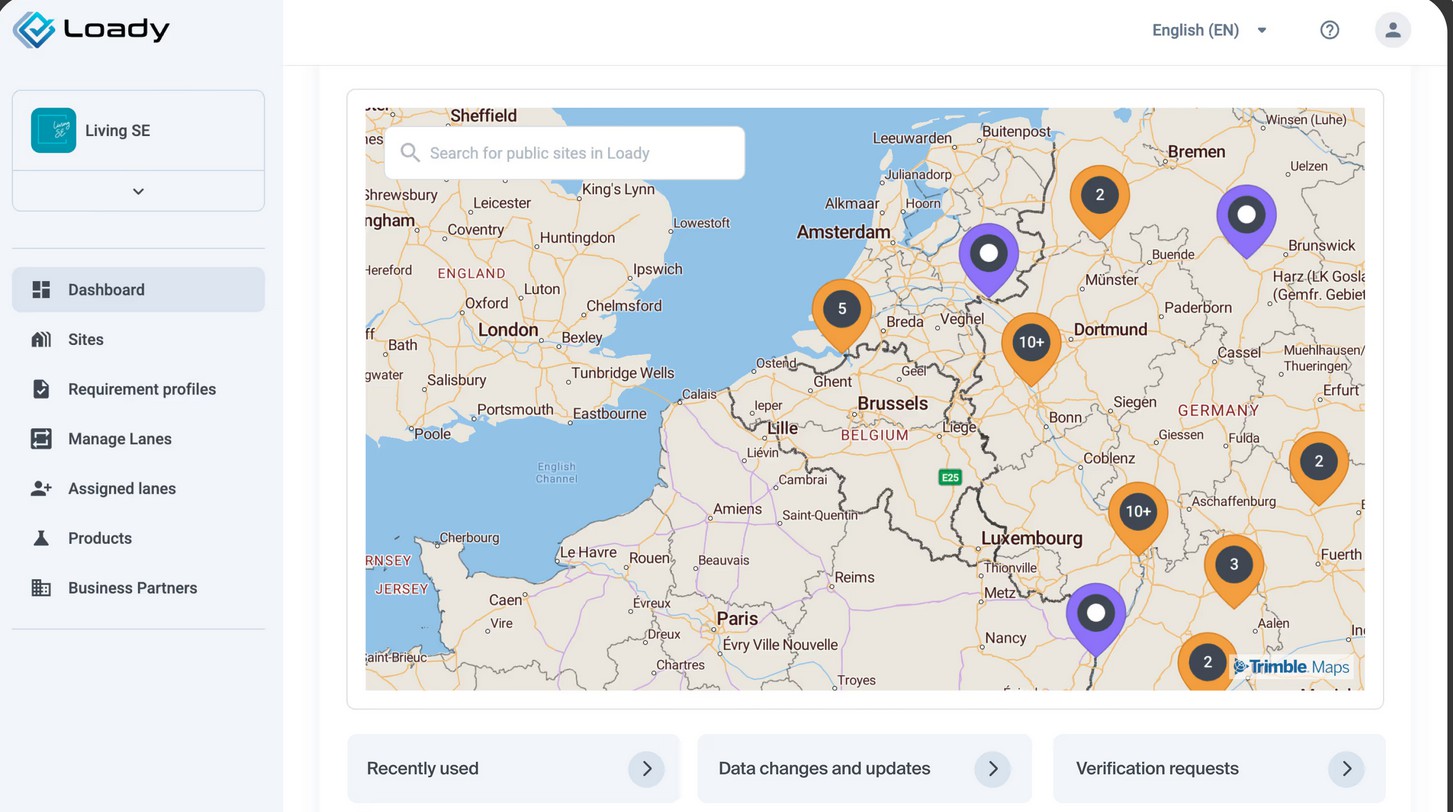
Task: Open the English (EN) language dropdown
Action: 1209,30
